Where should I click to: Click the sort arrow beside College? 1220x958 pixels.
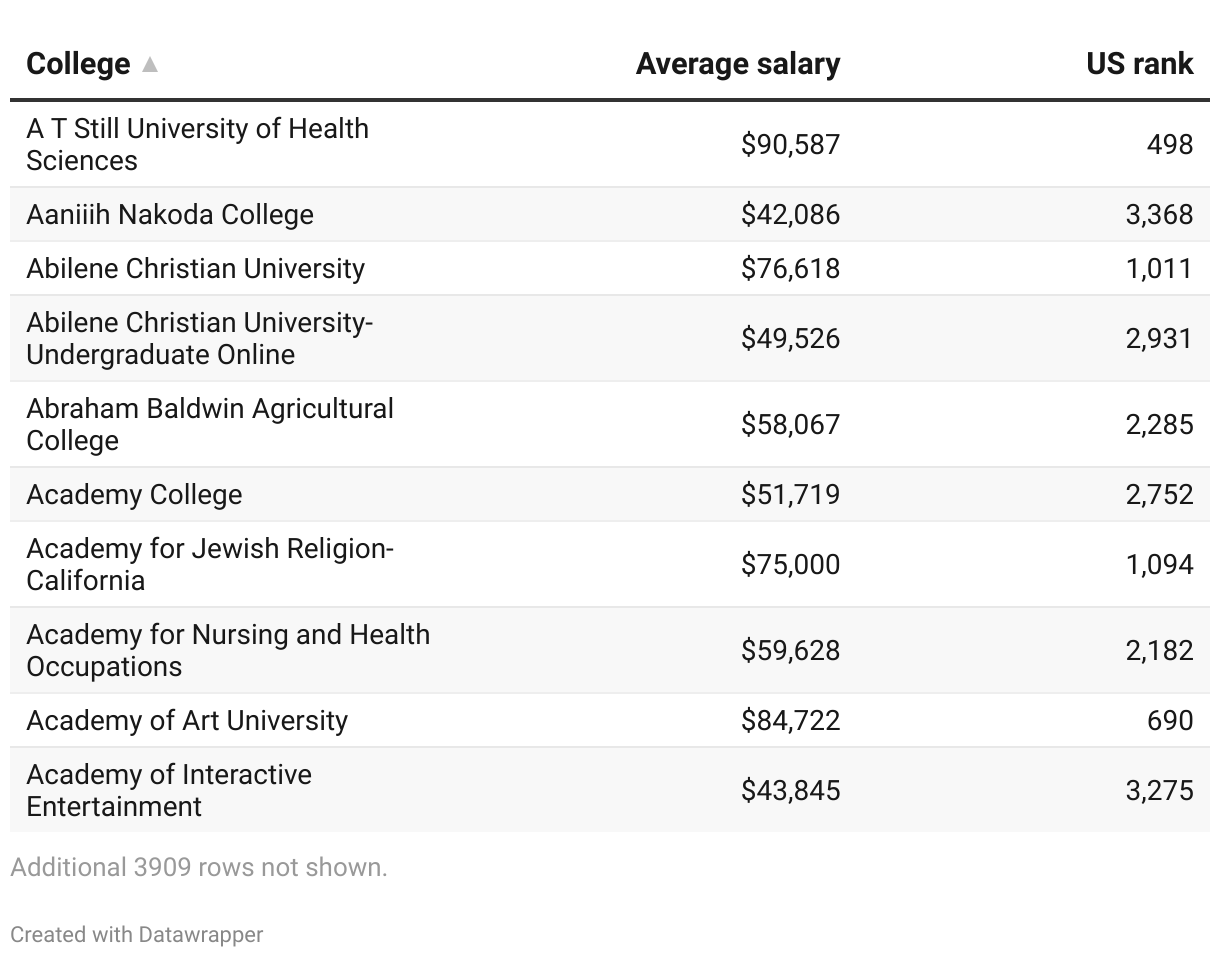(x=150, y=65)
